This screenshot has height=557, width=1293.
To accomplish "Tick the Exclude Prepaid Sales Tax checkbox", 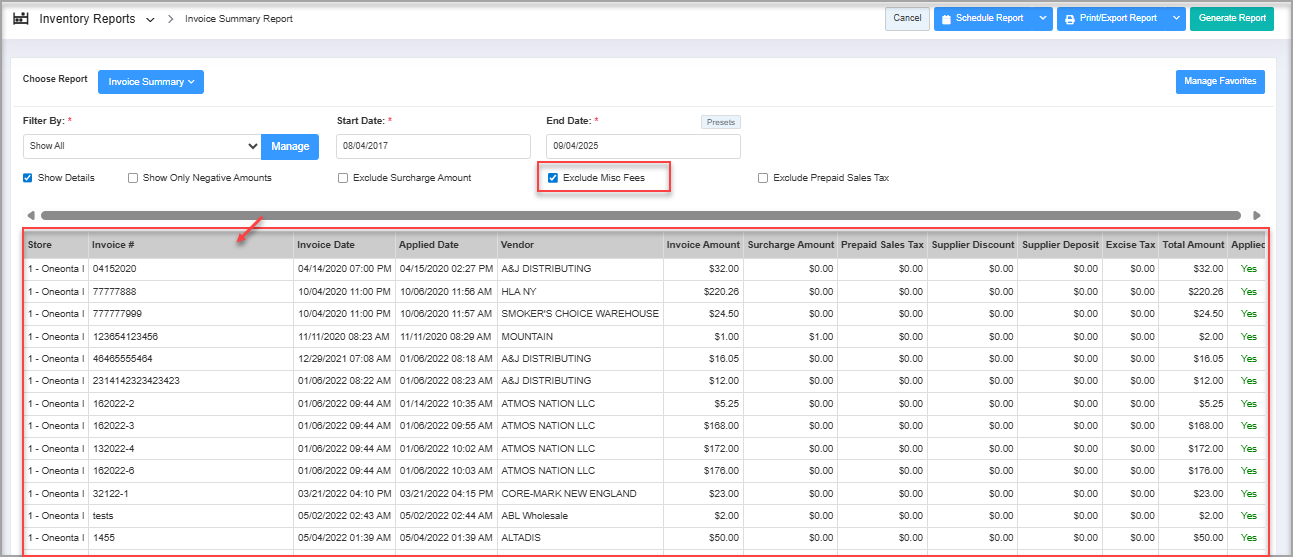I will pos(763,178).
